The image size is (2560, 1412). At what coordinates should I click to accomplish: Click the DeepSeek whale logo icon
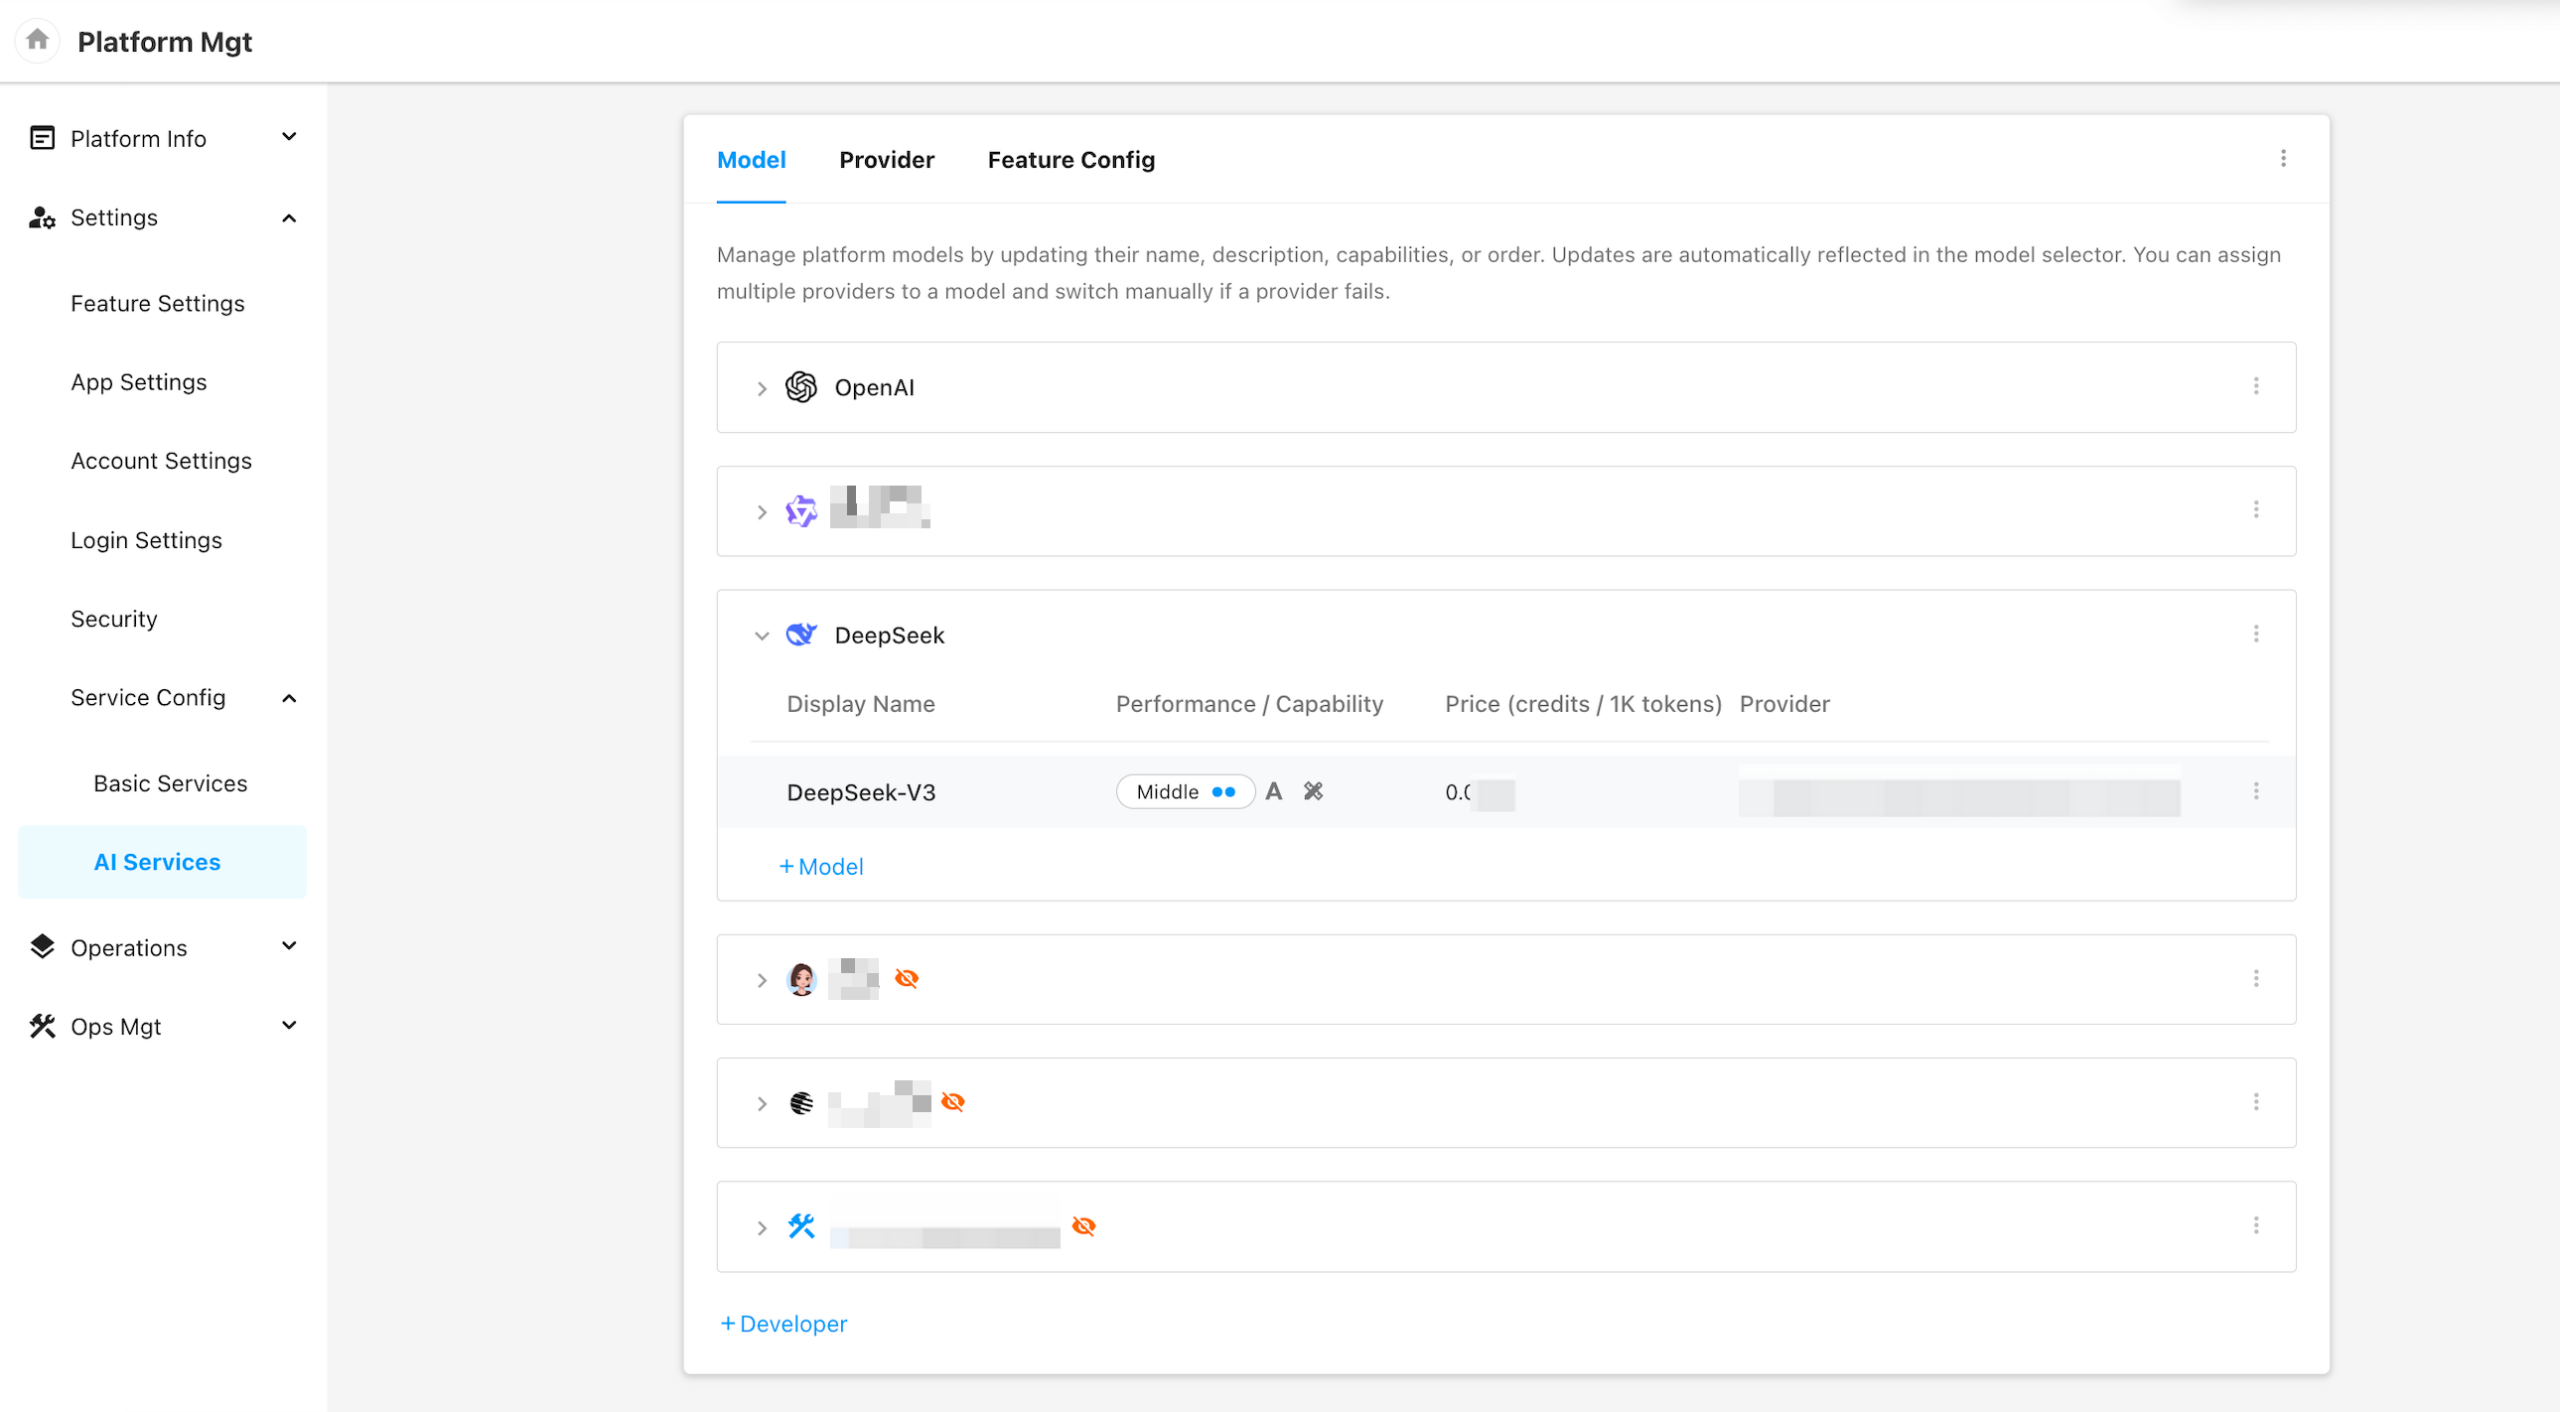(x=801, y=635)
